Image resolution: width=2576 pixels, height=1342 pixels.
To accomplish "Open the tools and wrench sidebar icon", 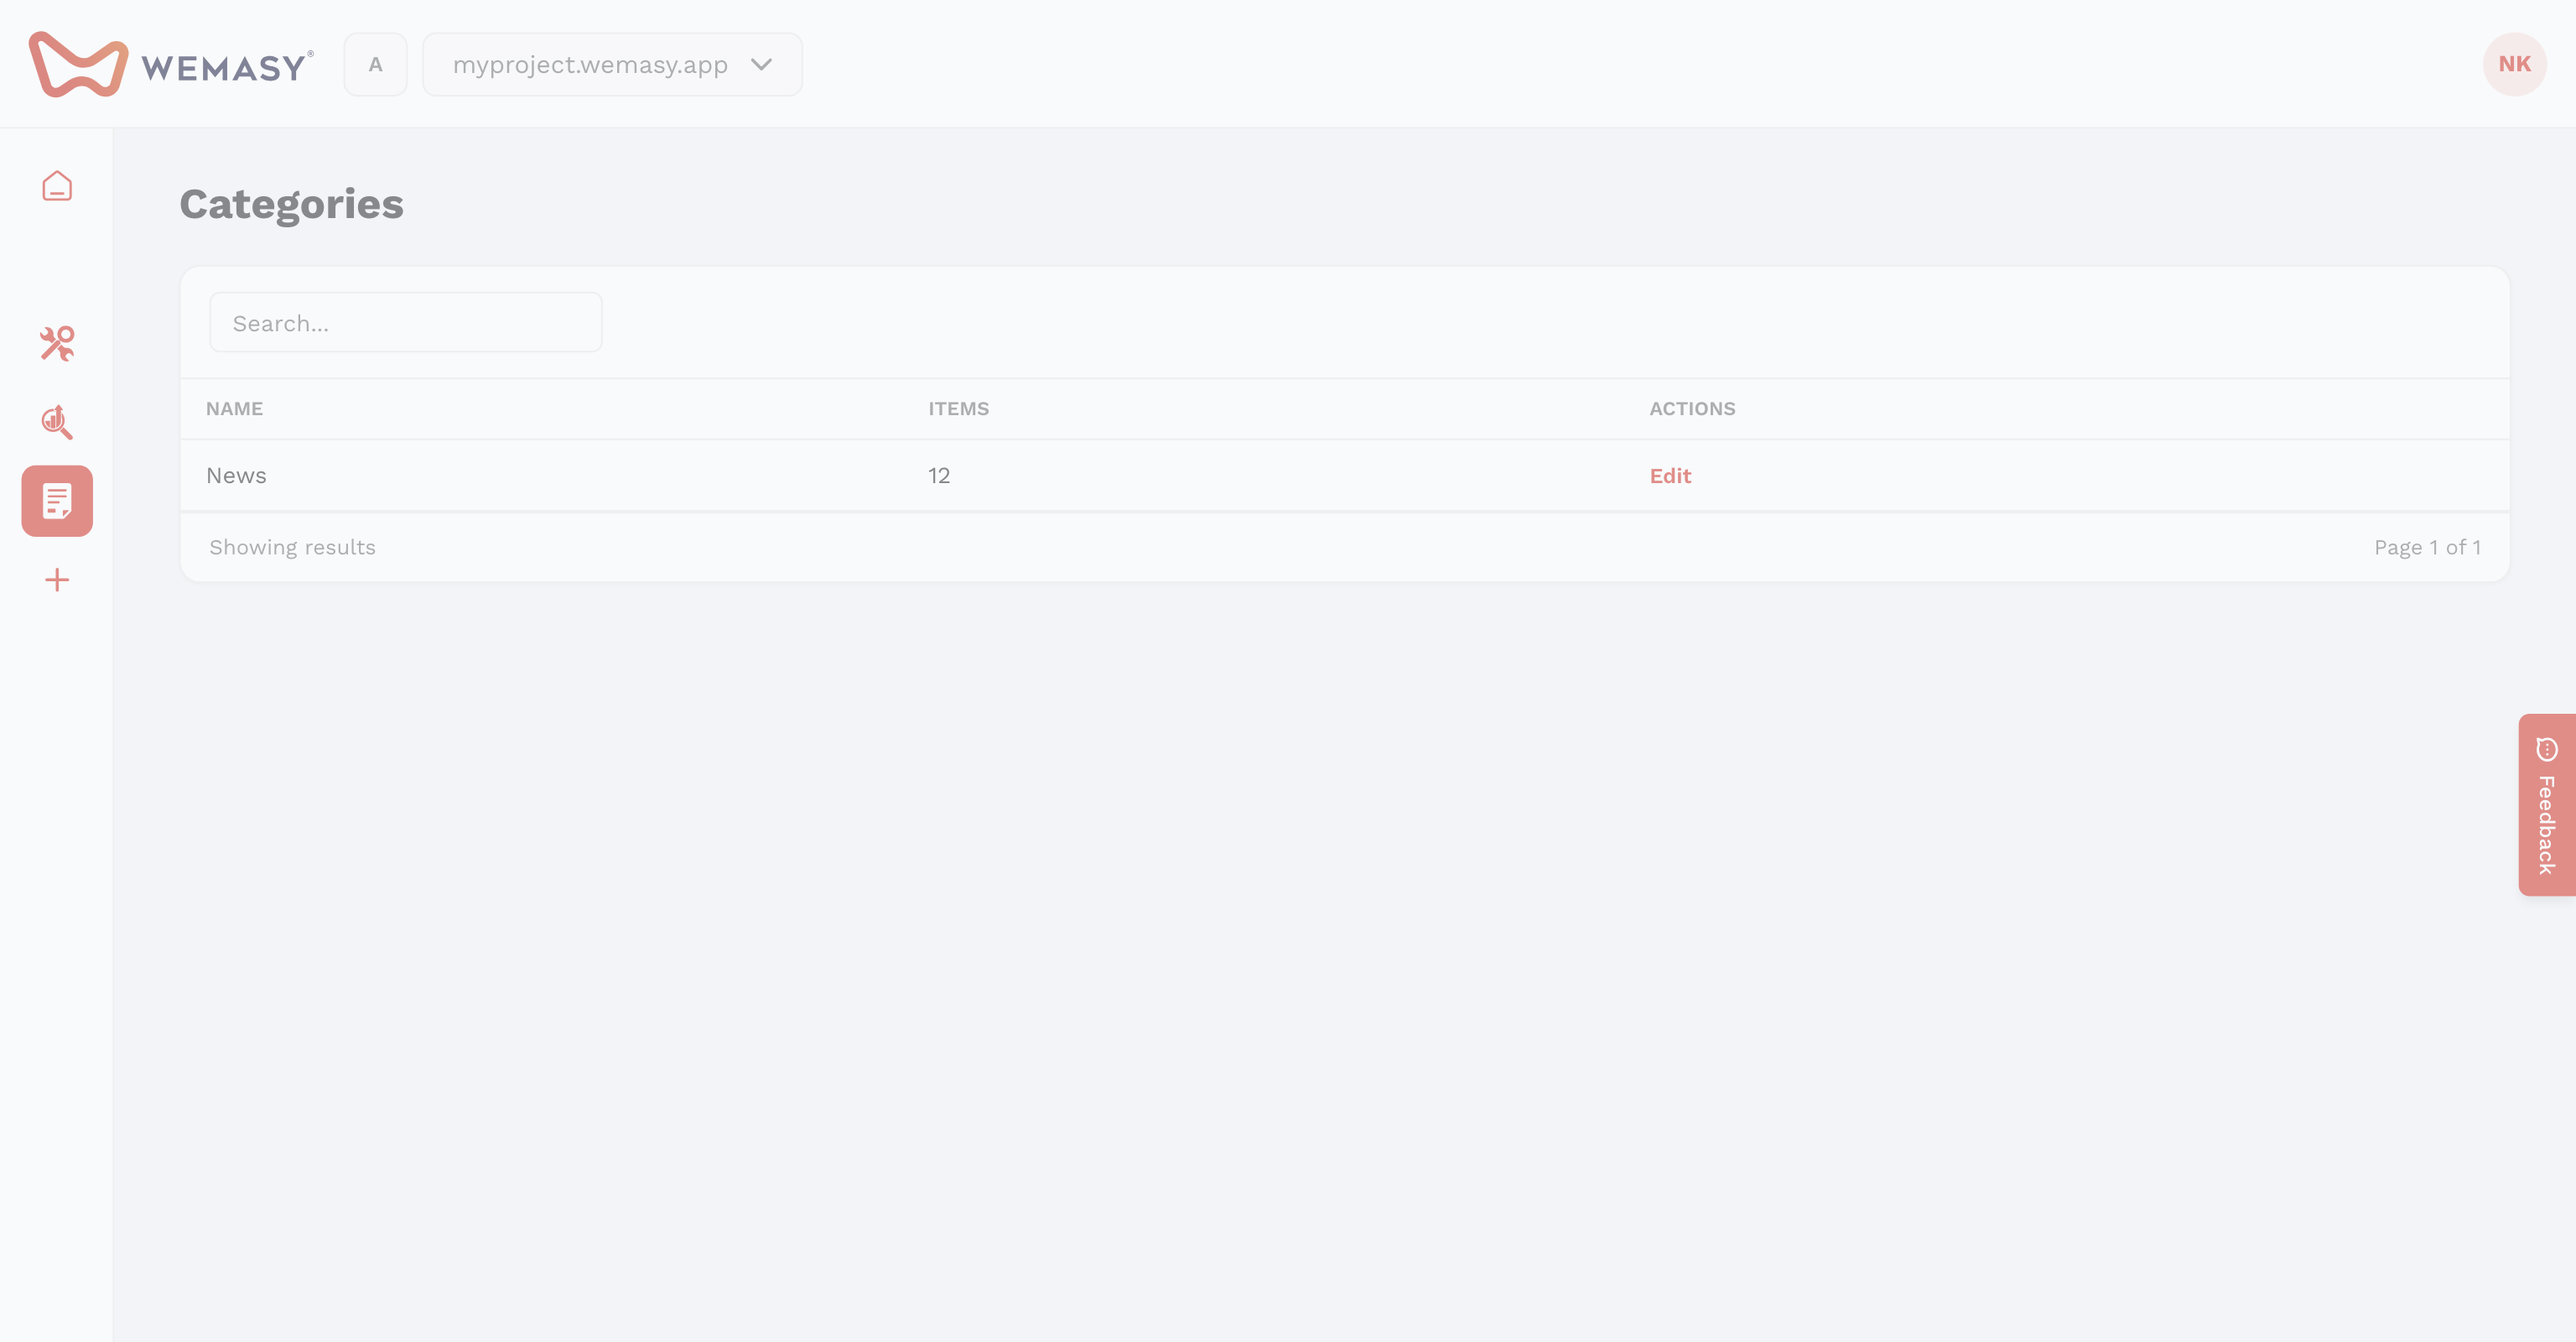I will [57, 343].
